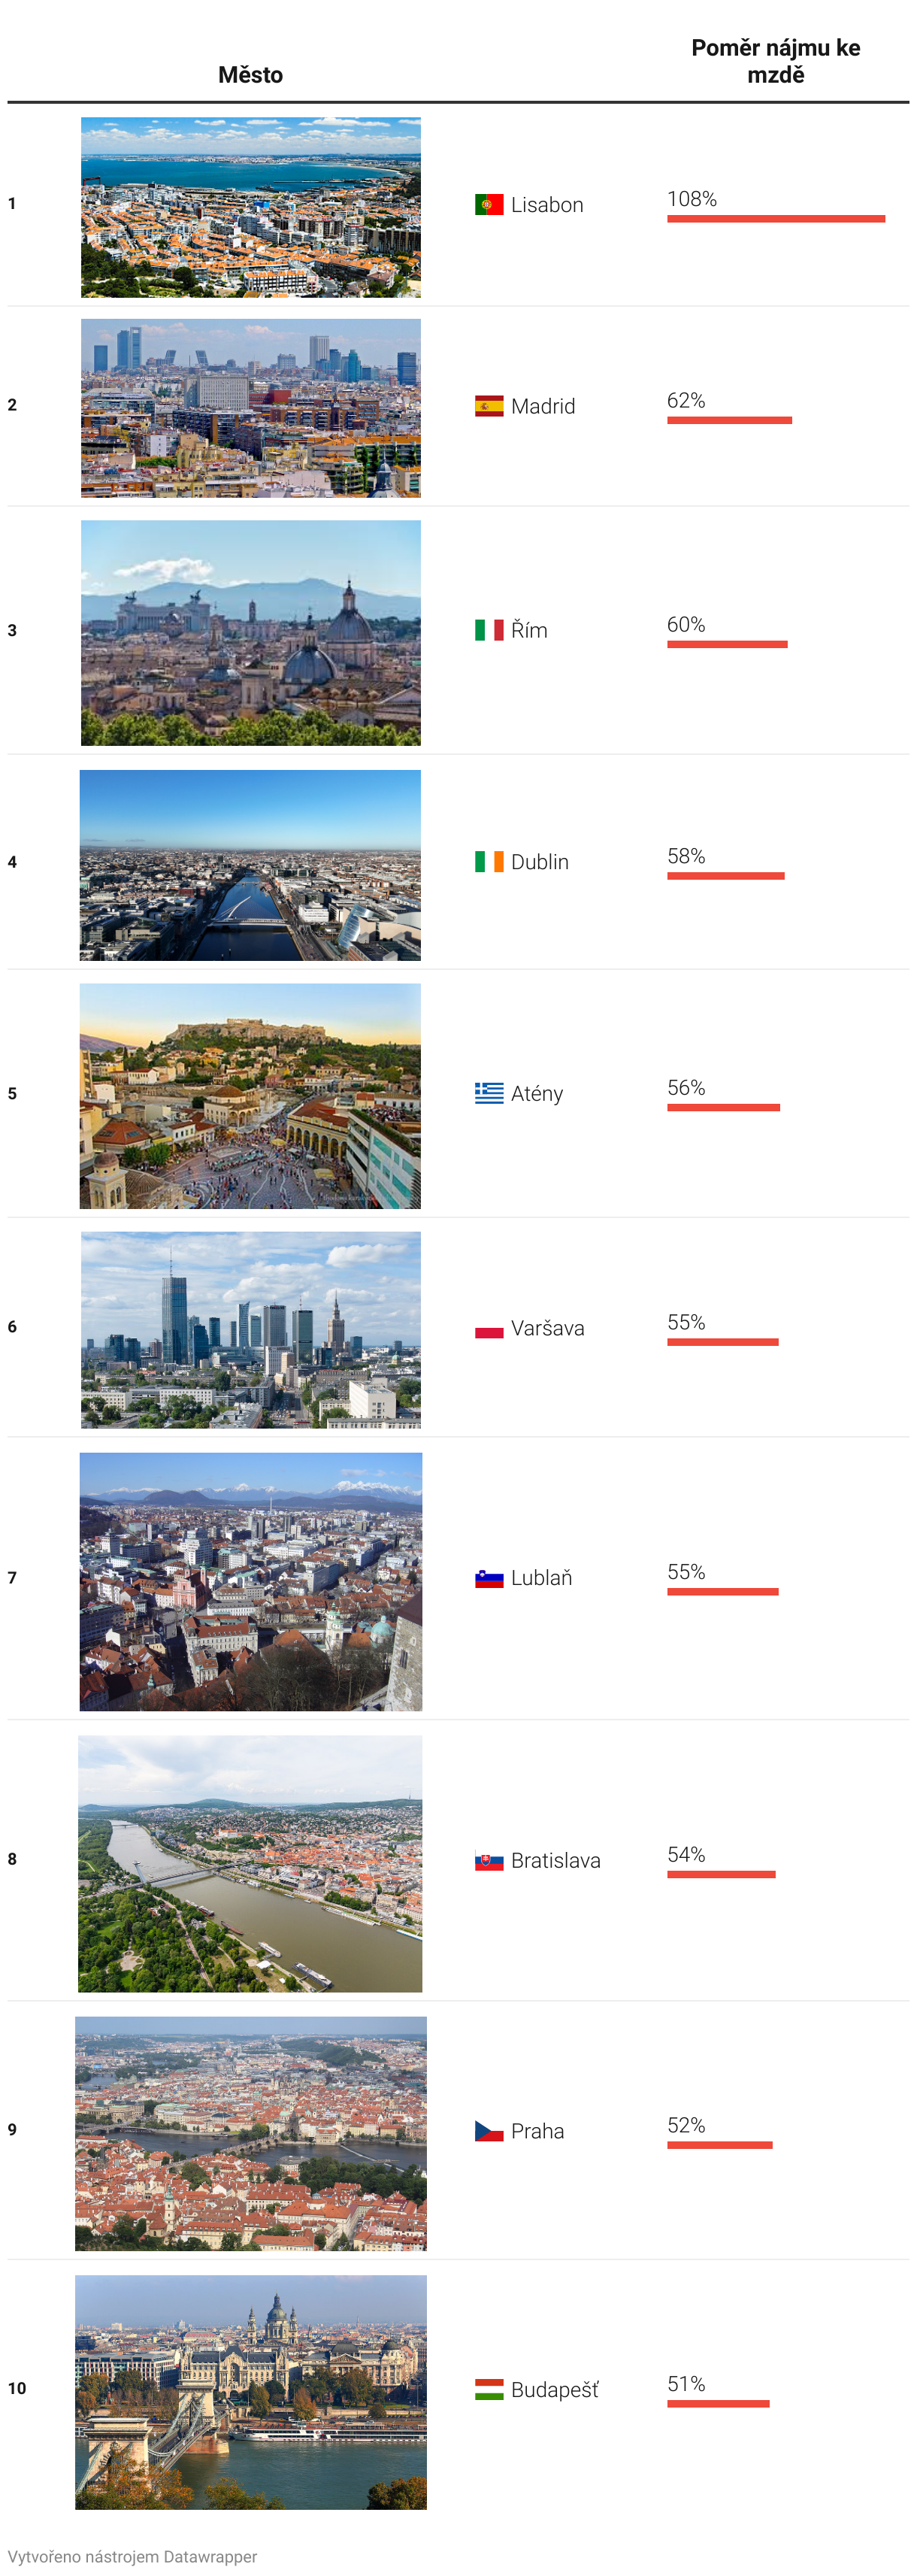Click the 108% red bar for Lisabon

point(775,219)
